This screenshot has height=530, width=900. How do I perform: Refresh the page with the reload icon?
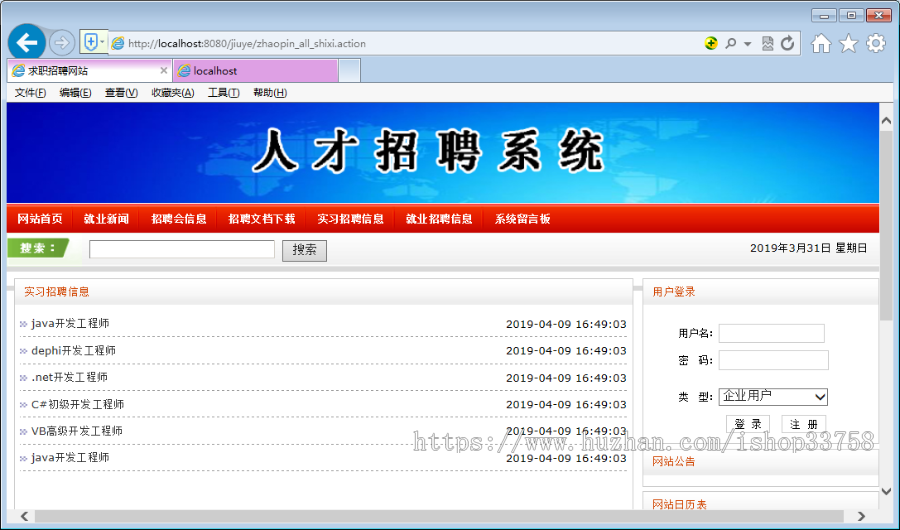tap(788, 43)
